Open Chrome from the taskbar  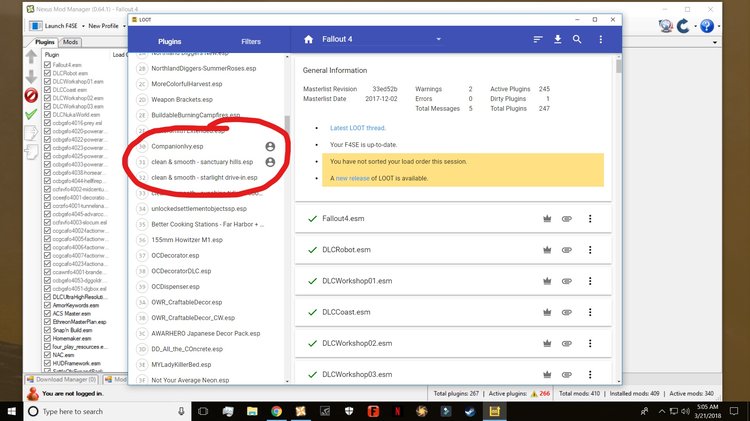[x=276, y=411]
